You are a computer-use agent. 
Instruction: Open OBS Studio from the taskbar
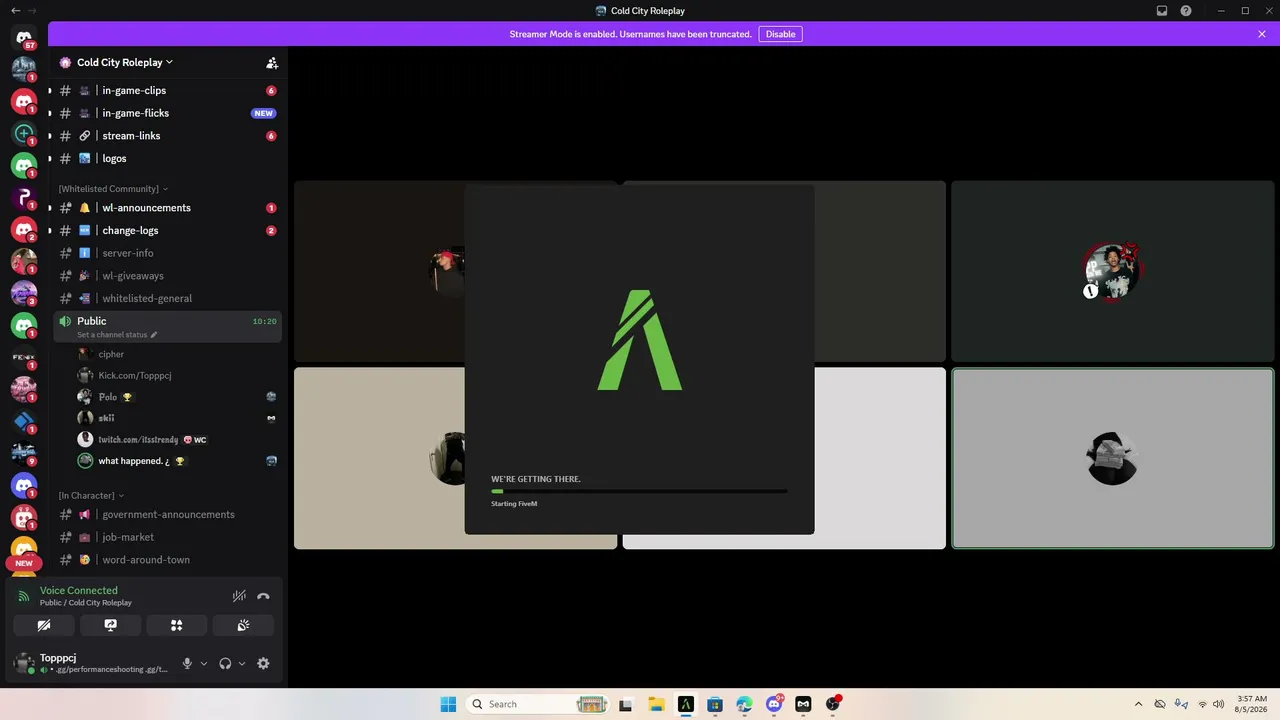(x=833, y=704)
